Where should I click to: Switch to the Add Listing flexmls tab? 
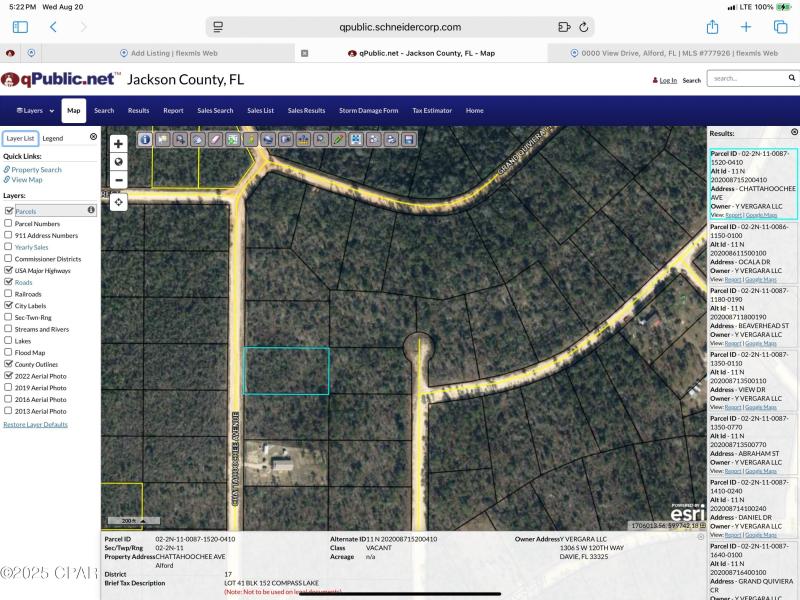tap(169, 53)
